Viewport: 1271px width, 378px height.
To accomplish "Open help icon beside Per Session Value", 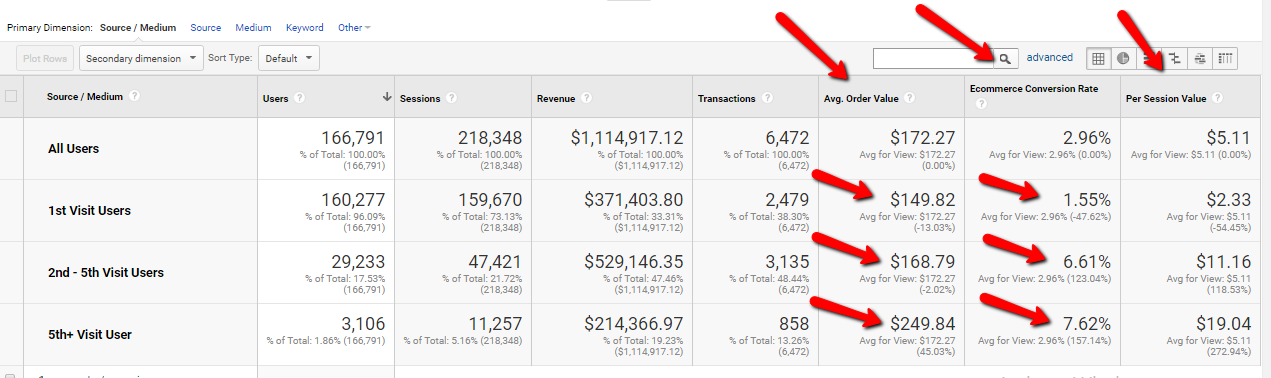I will click(1217, 98).
